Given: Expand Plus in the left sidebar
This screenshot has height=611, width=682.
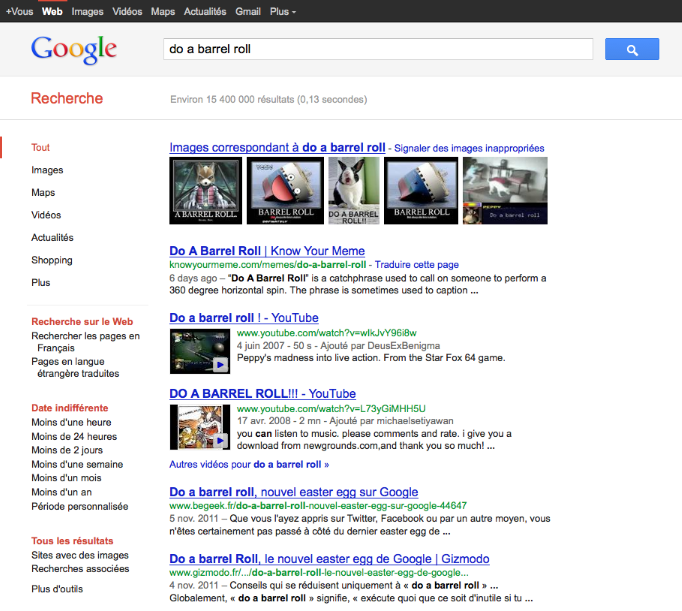Looking at the screenshot, I should pos(40,283).
